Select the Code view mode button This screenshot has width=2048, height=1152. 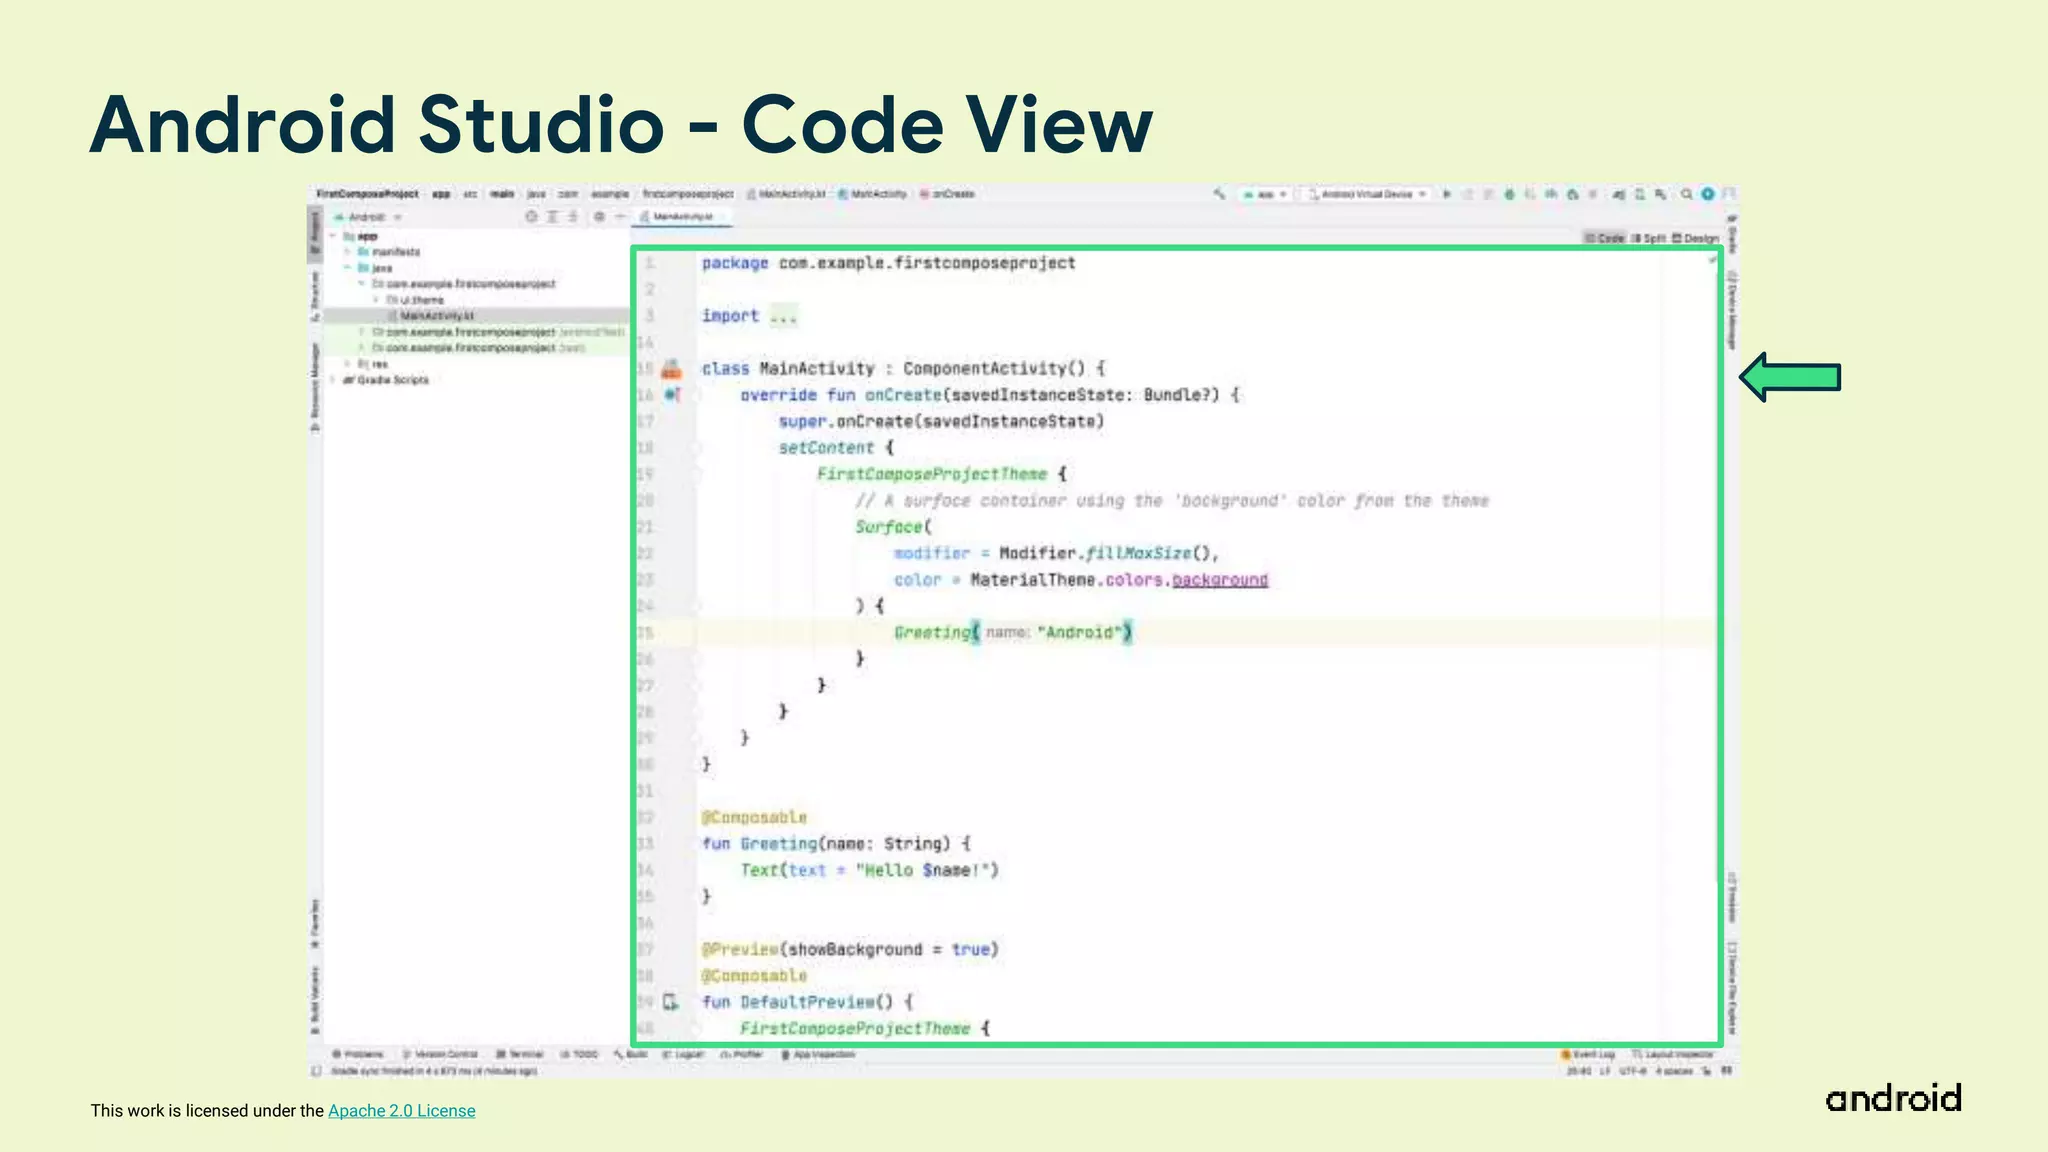1605,238
